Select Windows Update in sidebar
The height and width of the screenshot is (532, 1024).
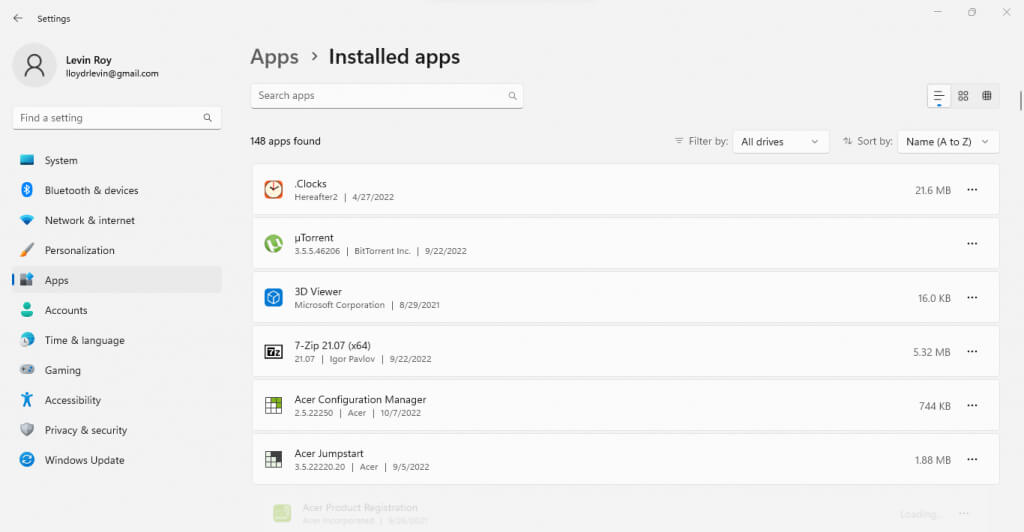coord(84,460)
